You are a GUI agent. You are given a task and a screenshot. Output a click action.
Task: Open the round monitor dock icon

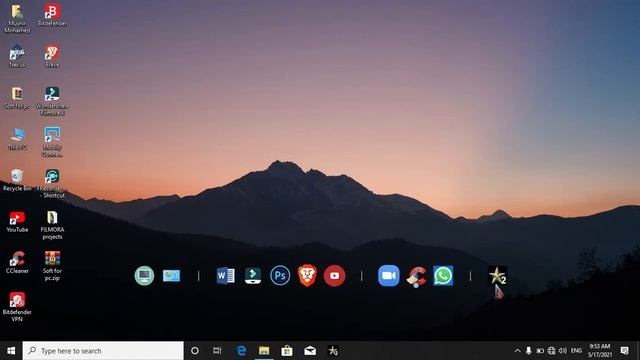click(144, 276)
